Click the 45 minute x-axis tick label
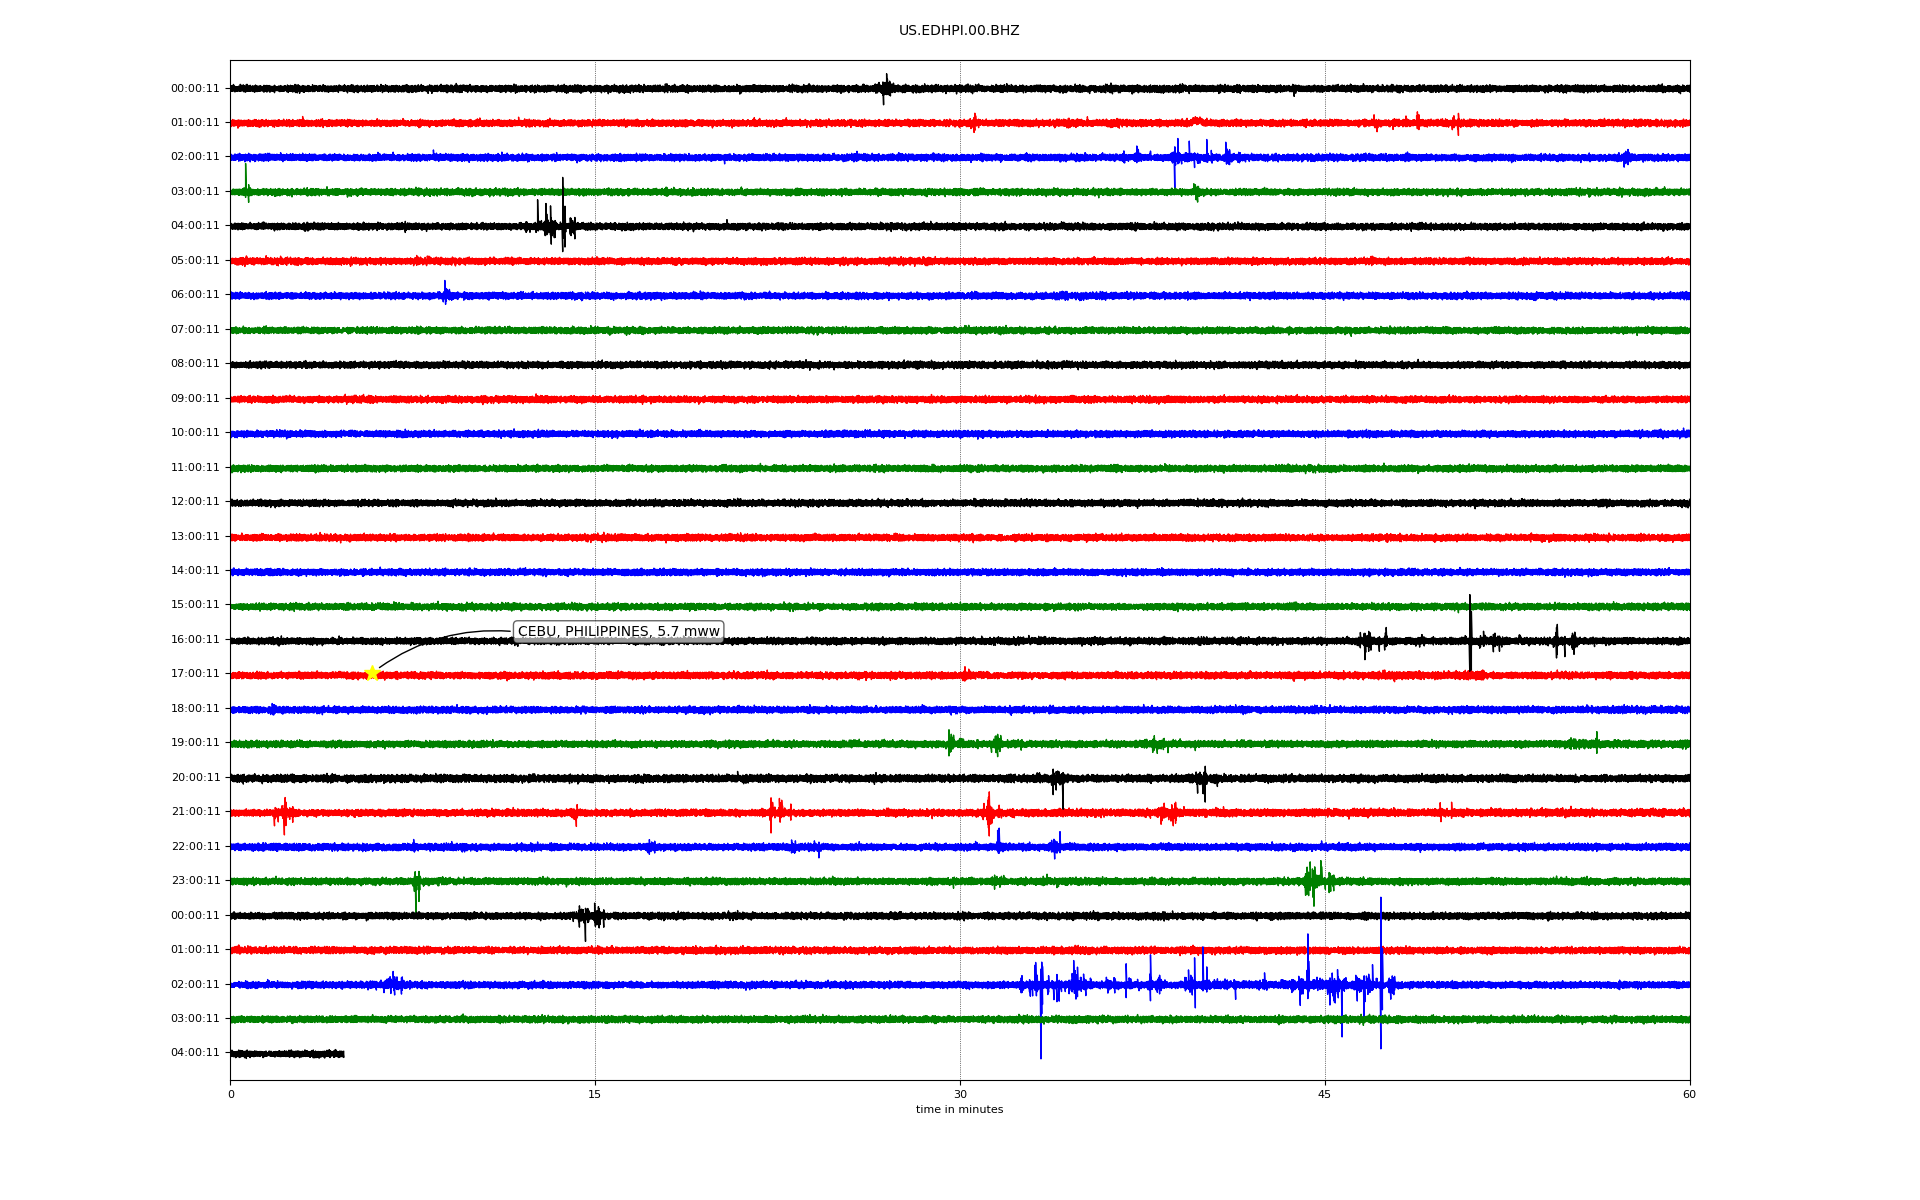This screenshot has width=1920, height=1200. [x=1324, y=1094]
